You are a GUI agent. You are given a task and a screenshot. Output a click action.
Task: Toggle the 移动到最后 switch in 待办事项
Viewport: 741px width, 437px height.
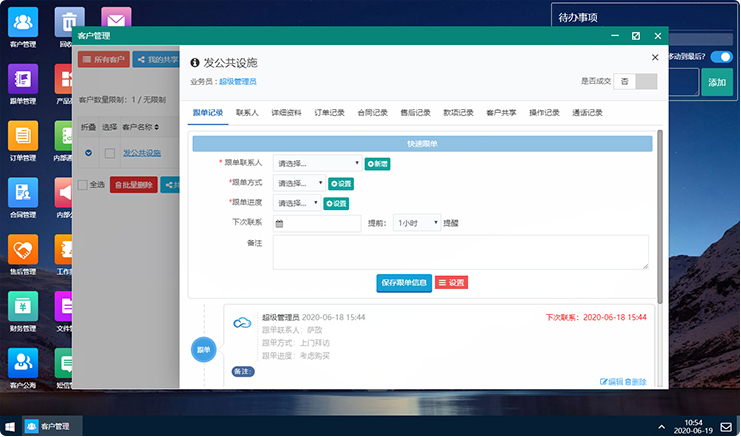(x=721, y=57)
